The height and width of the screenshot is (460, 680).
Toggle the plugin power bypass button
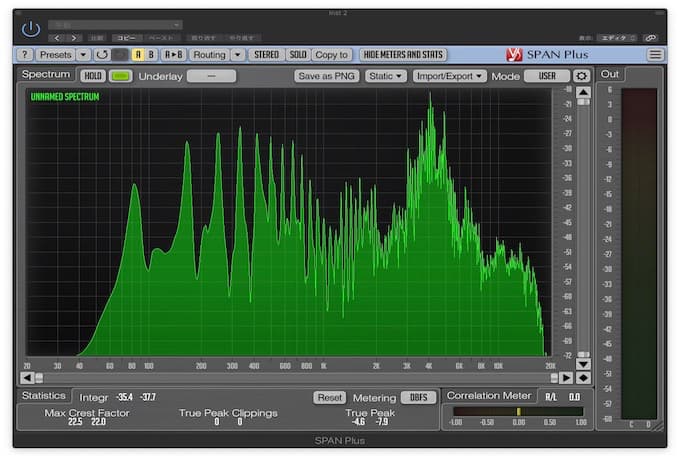(x=31, y=29)
